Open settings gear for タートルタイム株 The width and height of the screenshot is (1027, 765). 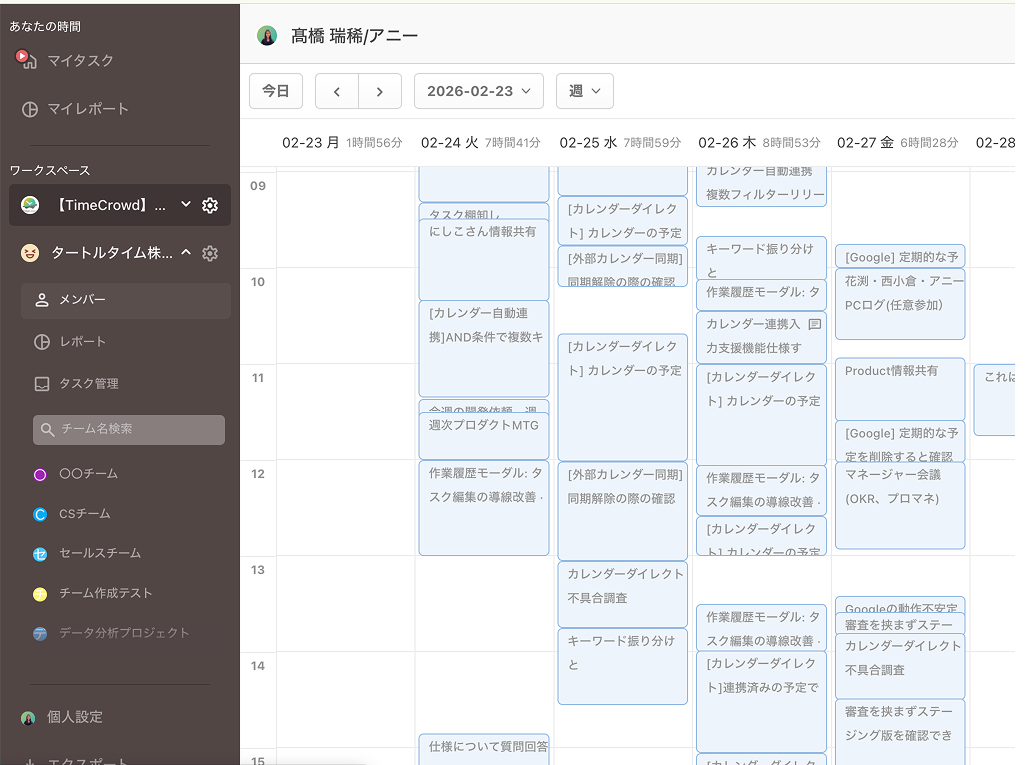point(209,253)
